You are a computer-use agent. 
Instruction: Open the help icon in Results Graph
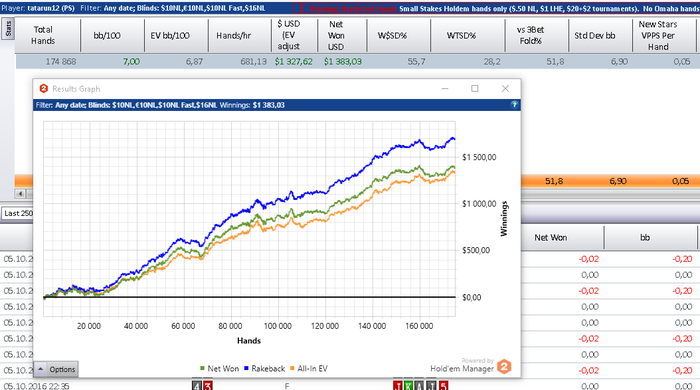514,105
